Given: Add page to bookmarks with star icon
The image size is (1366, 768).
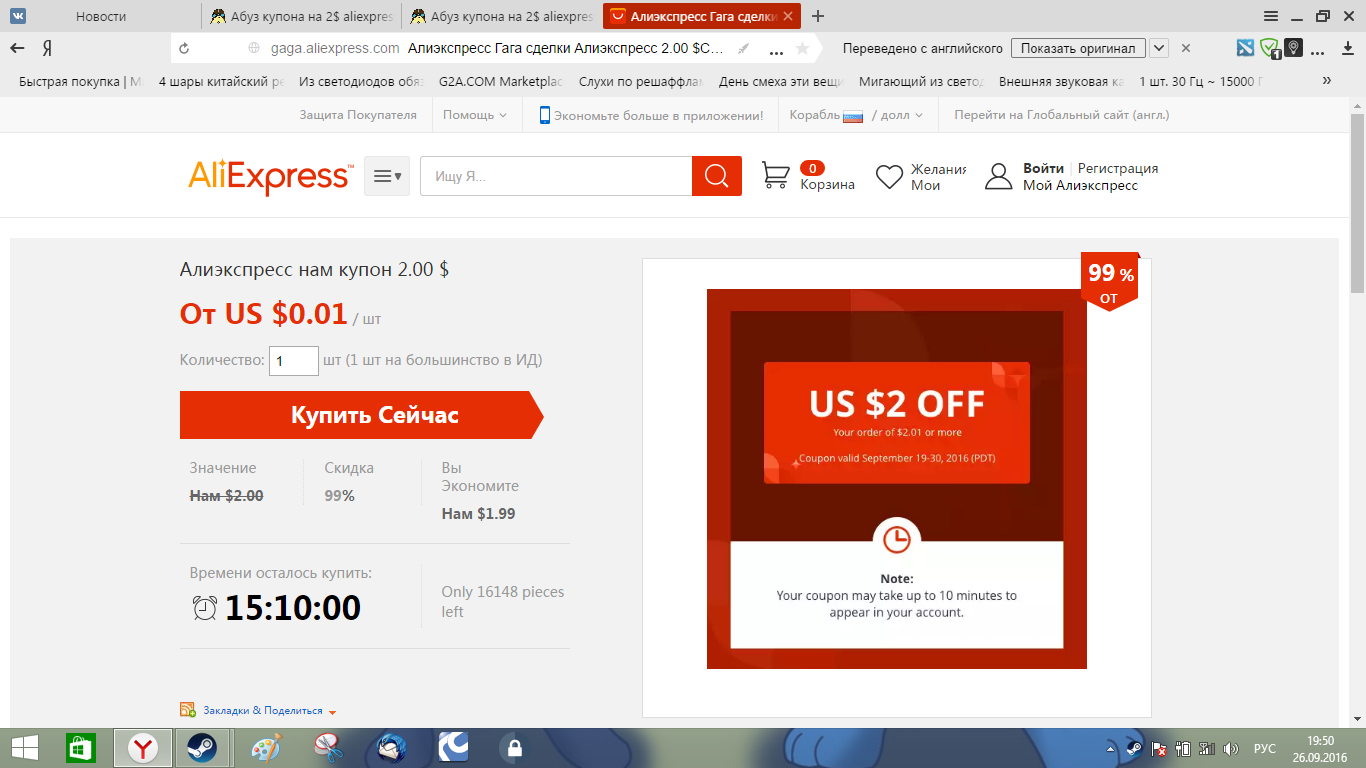Looking at the screenshot, I should (802, 48).
